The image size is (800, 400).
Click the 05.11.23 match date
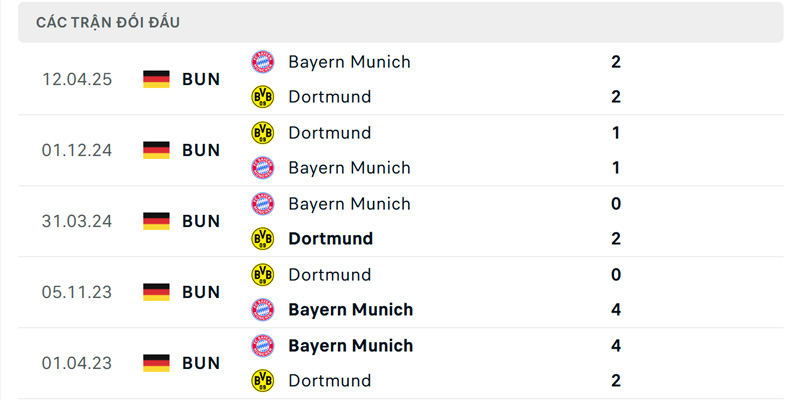[77, 292]
